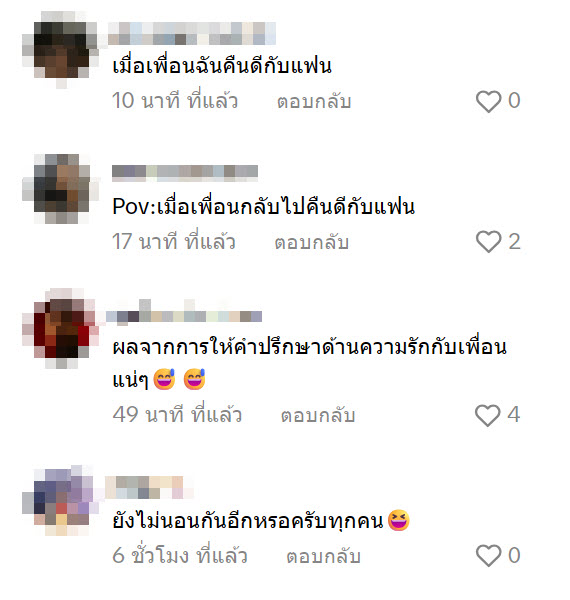Viewport: 570px width, 600px height.
Task: Select comment text Pov:เมื่อเพื่อนกลับไปคืนดีกับแฟน
Action: [x=264, y=207]
